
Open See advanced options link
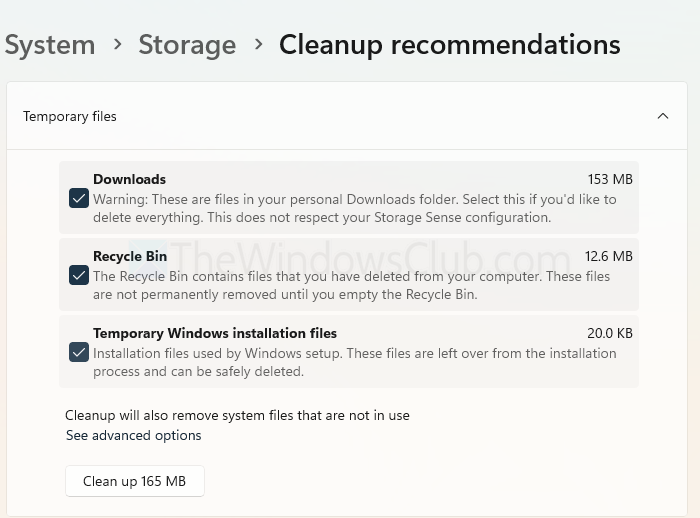point(133,435)
